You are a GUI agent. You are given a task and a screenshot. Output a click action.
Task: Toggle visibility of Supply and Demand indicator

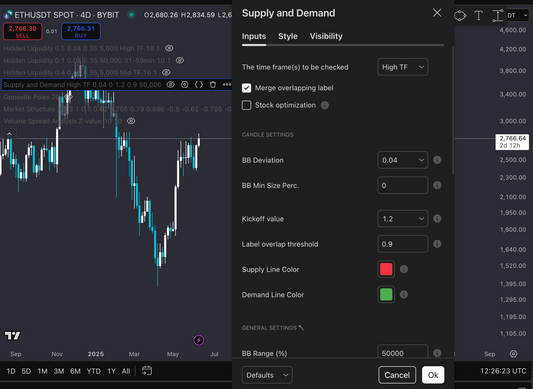[170, 85]
